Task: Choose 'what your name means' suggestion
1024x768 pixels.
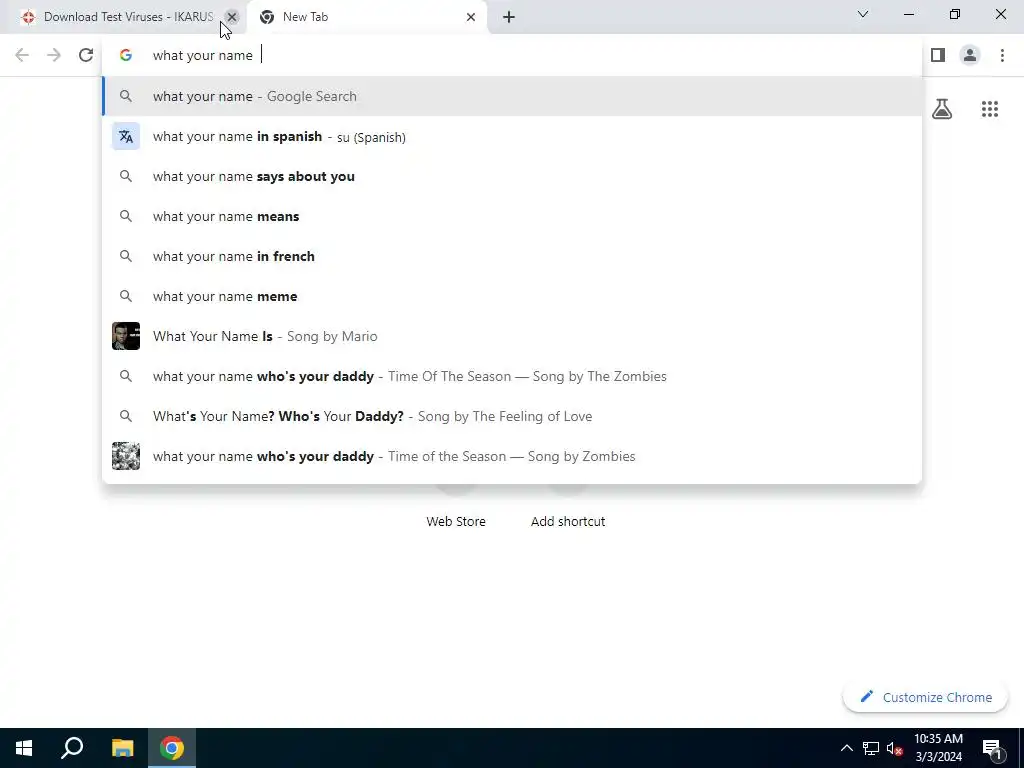Action: (x=512, y=216)
